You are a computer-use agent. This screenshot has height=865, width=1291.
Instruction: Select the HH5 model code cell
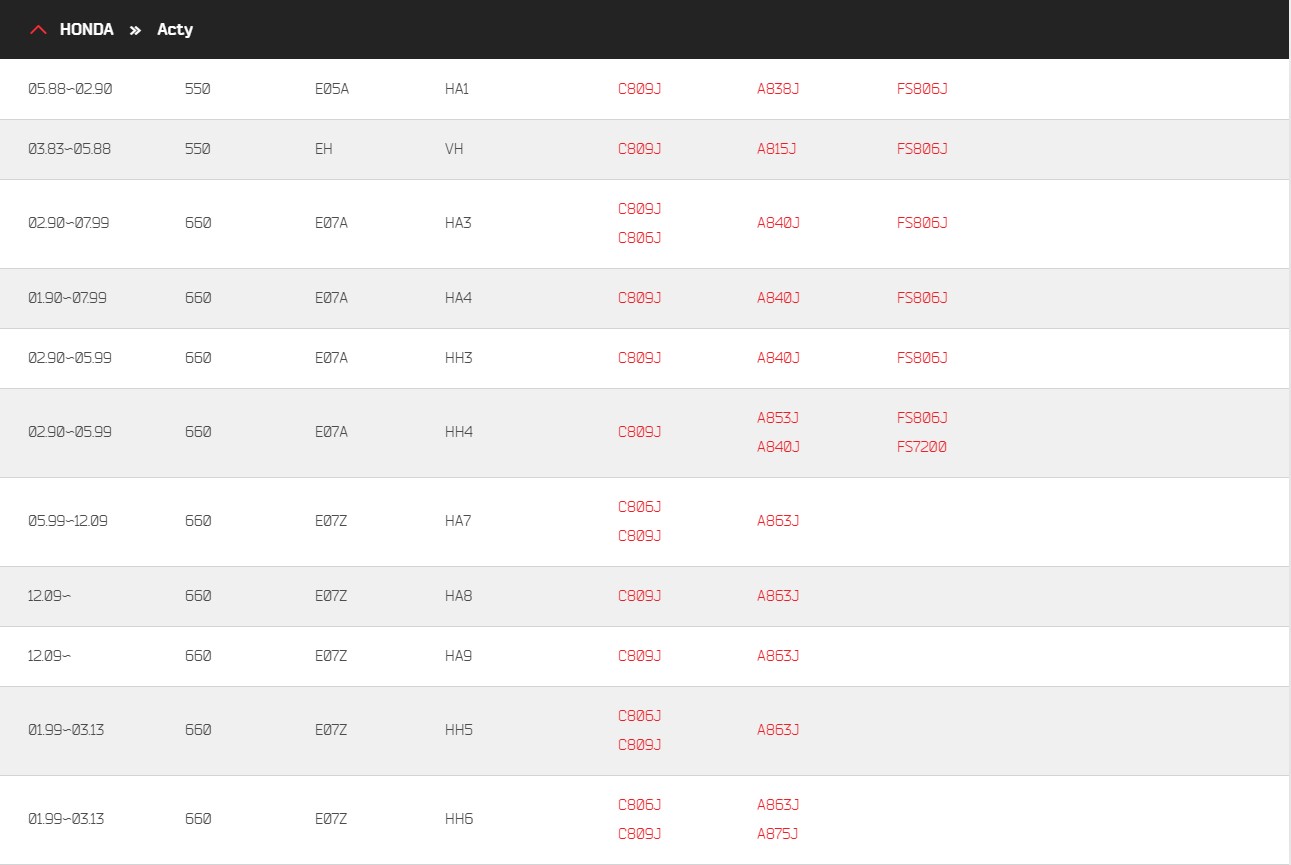(459, 730)
